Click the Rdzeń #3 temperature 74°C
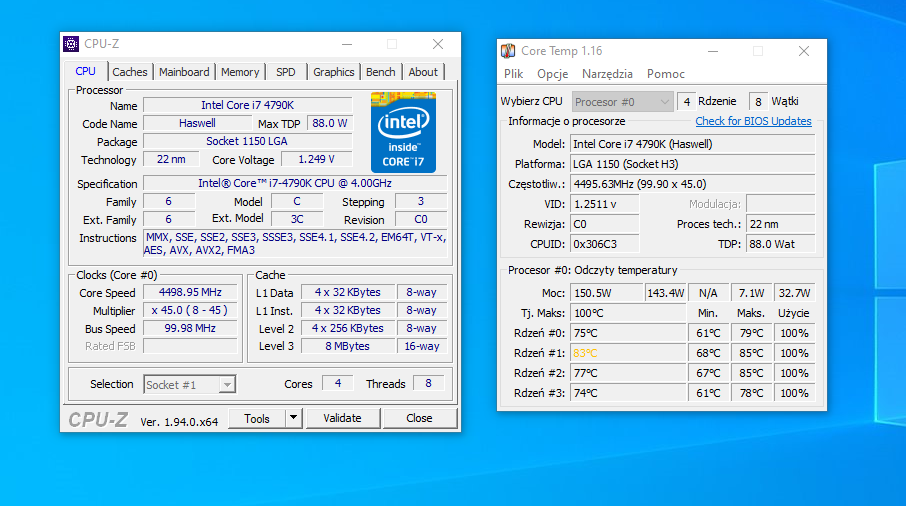Image resolution: width=906 pixels, height=506 pixels. [x=627, y=393]
